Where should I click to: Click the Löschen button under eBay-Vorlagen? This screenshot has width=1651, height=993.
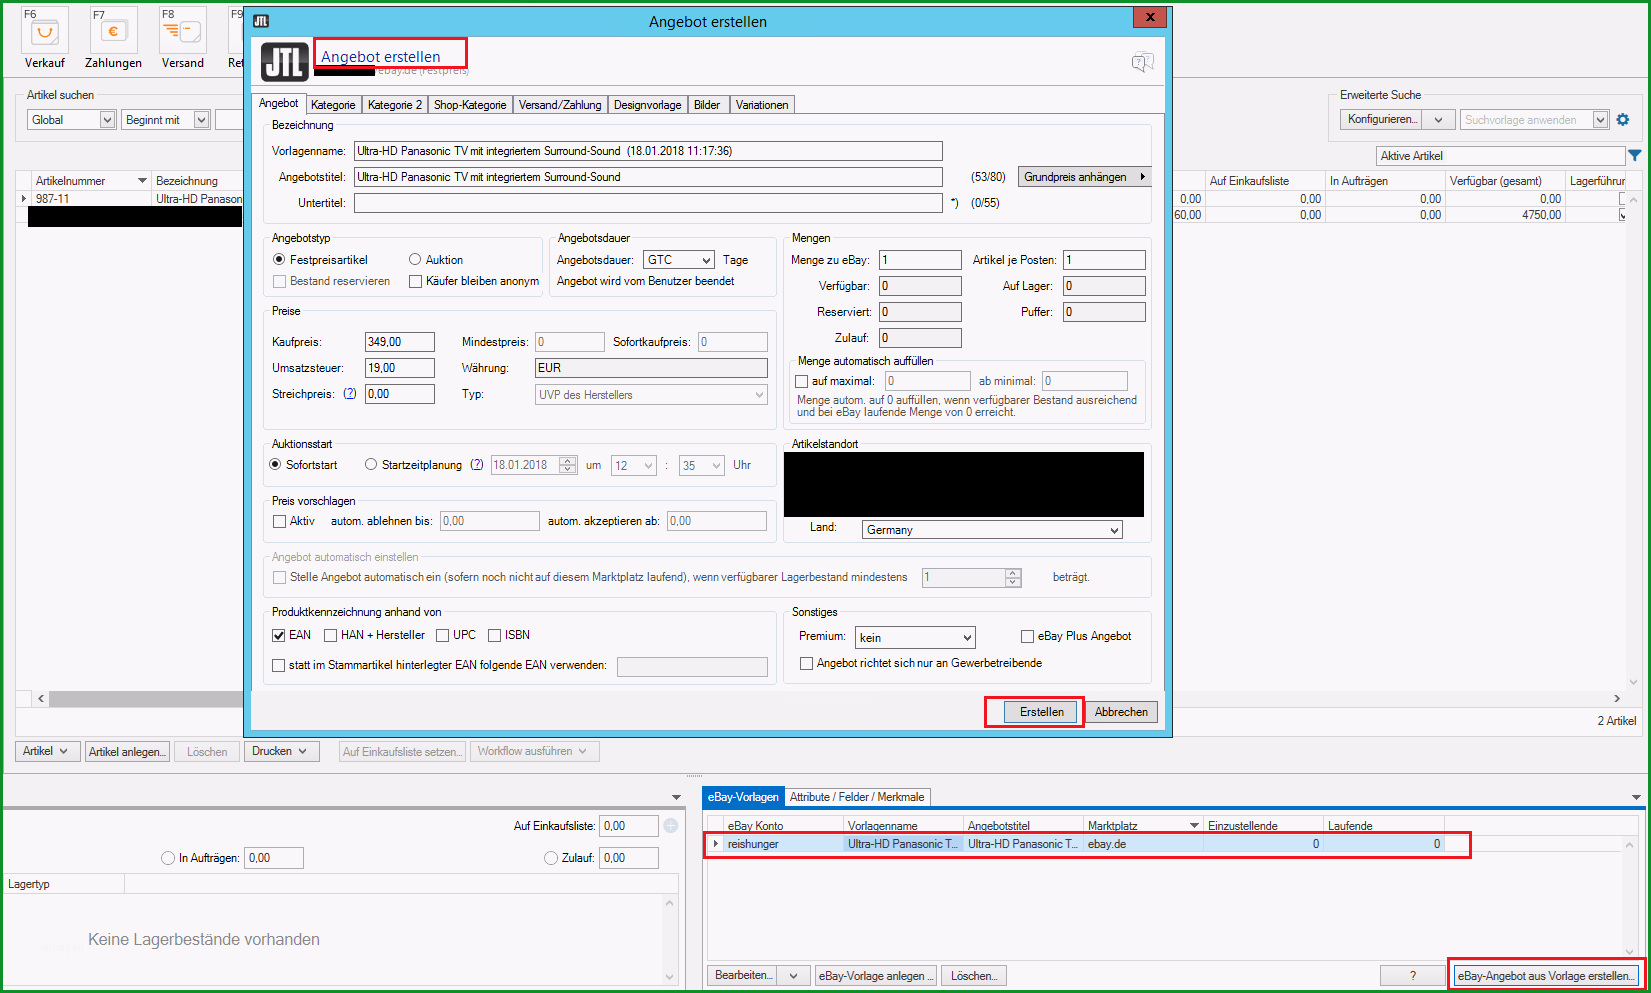[x=974, y=976]
